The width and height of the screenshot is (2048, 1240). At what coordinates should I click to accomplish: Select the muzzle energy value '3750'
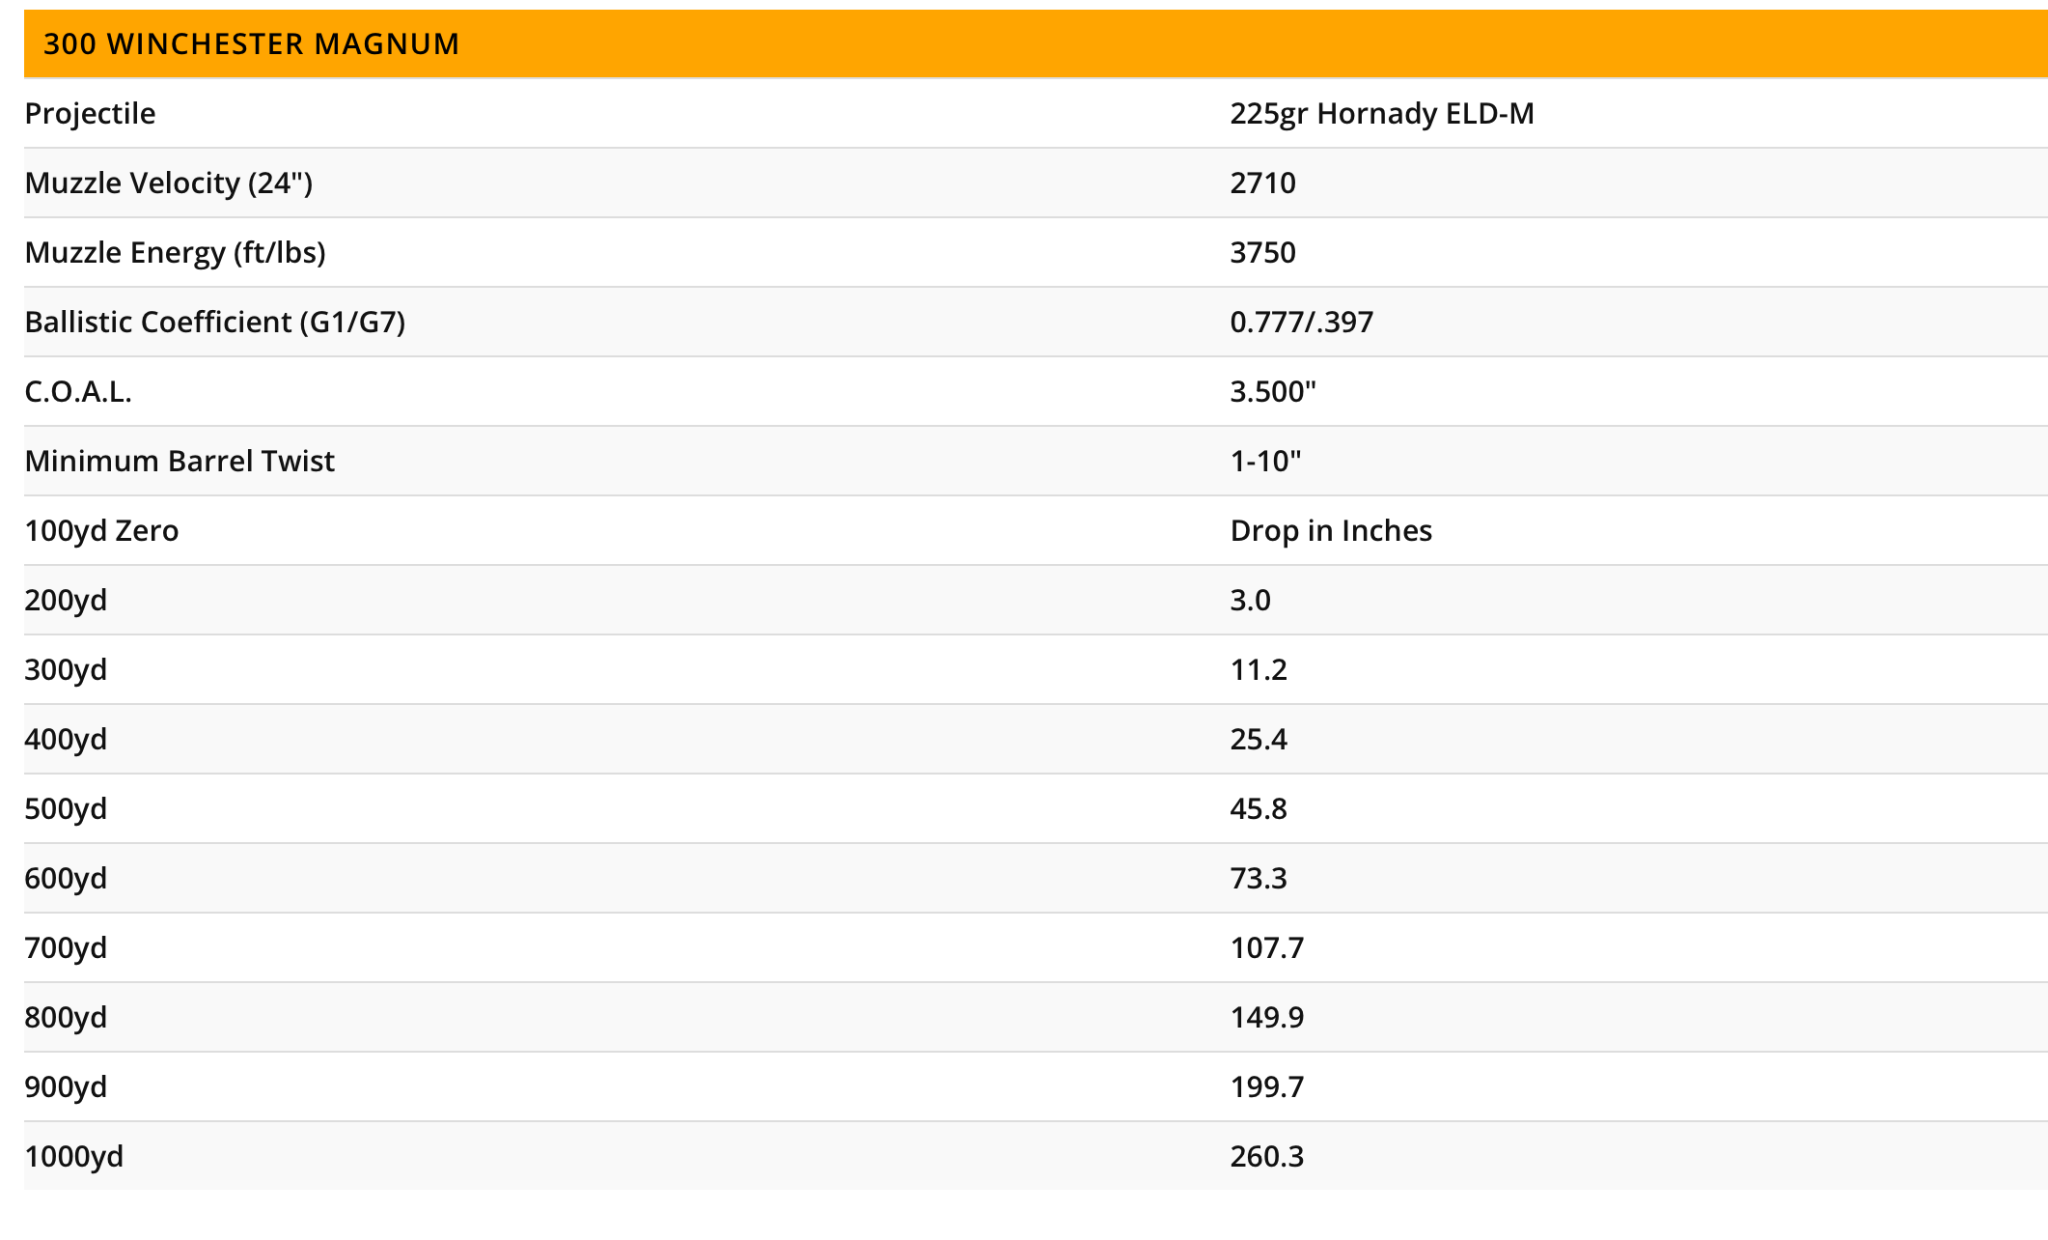(1263, 253)
